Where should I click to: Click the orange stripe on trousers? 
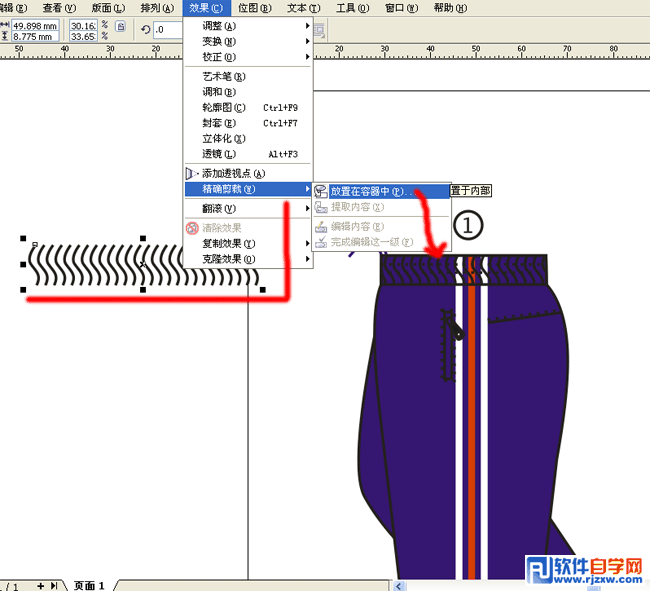coord(471,431)
